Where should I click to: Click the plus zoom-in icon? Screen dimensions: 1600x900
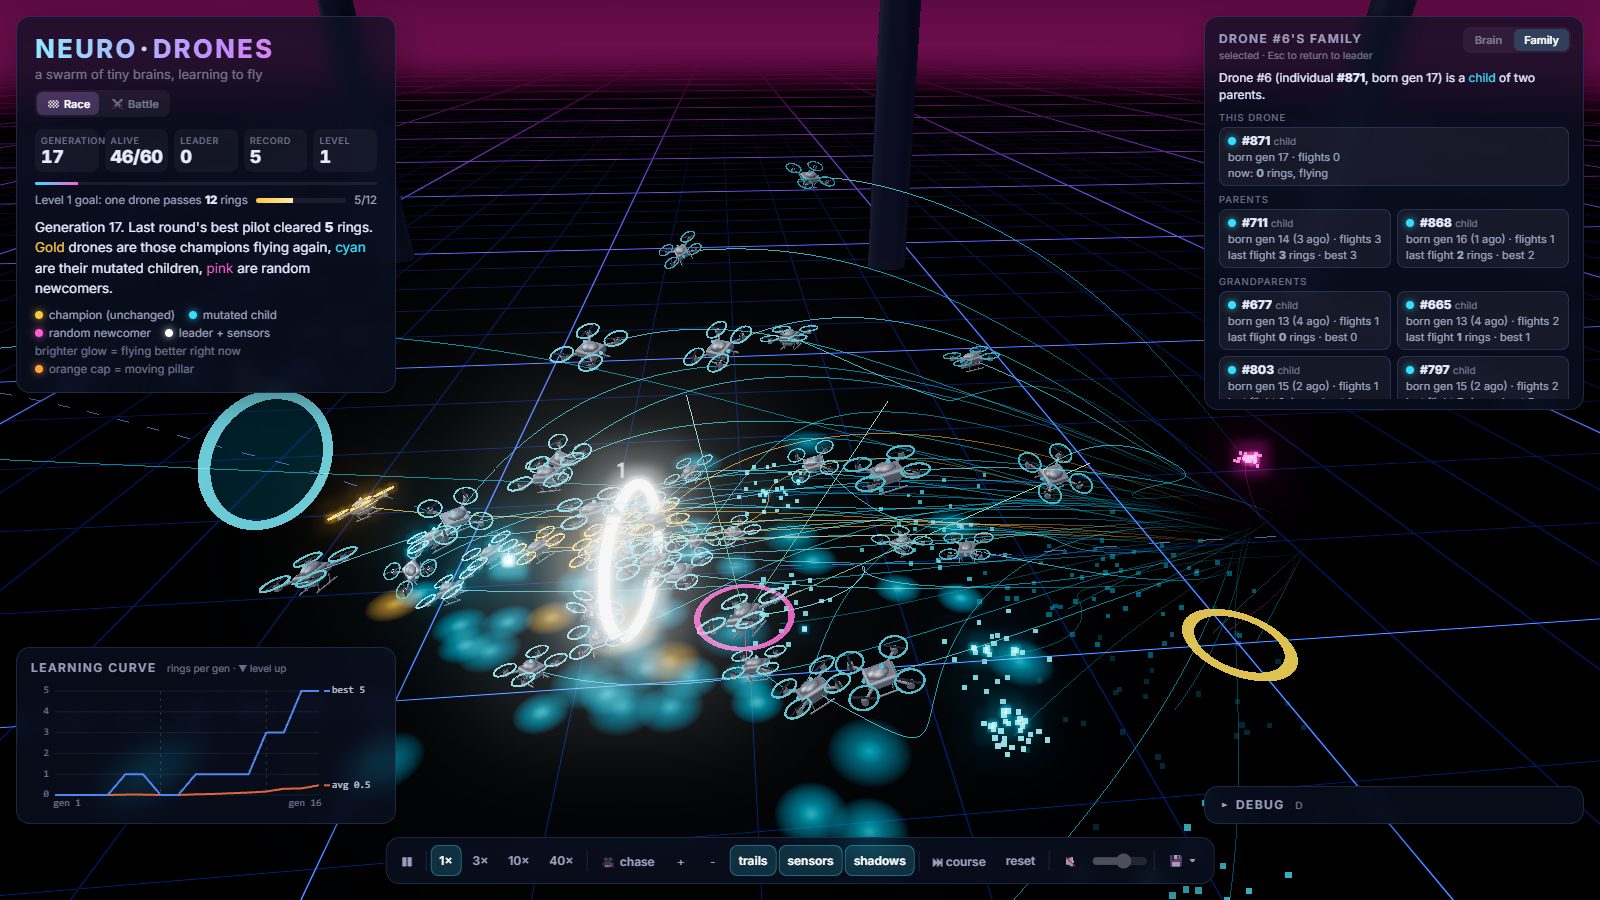pyautogui.click(x=681, y=861)
